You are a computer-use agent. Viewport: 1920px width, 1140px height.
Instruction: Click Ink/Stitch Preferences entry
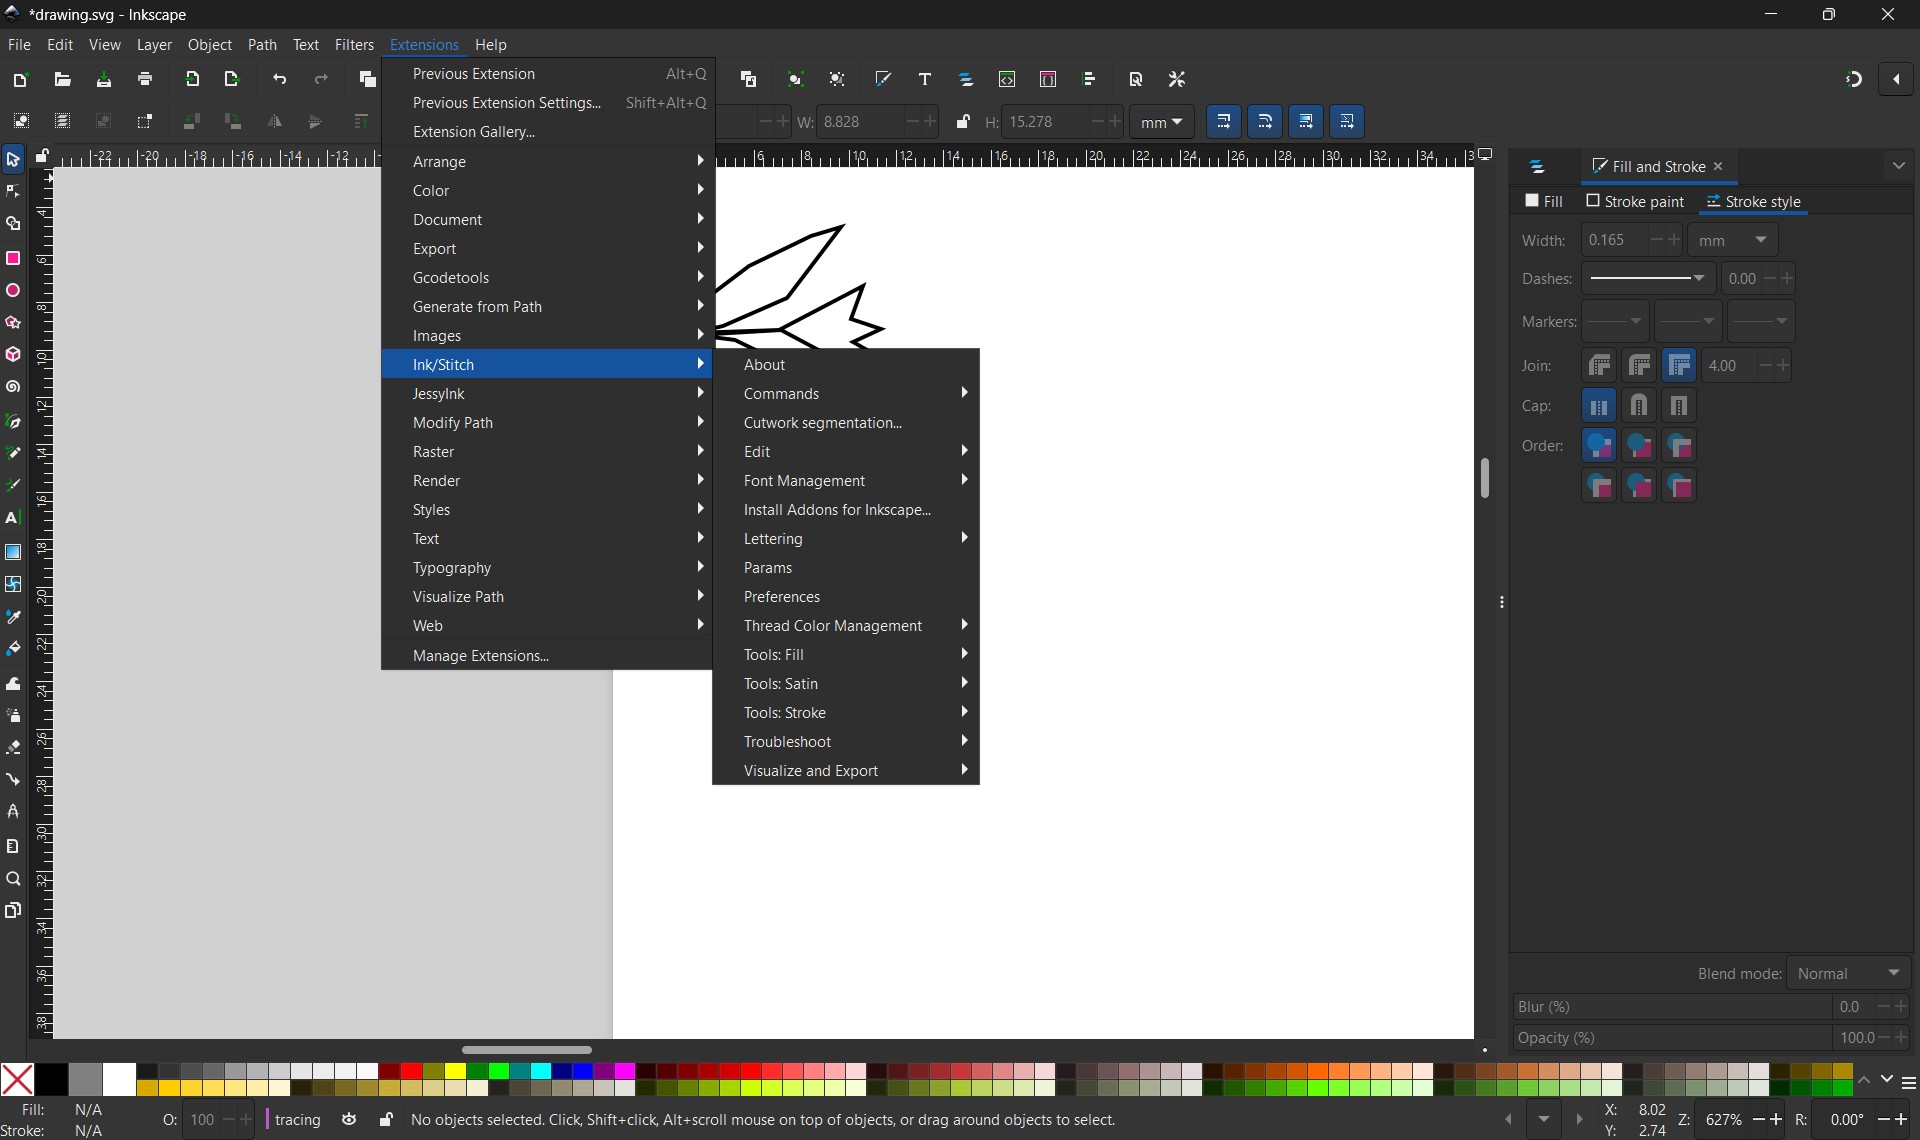pyautogui.click(x=846, y=597)
